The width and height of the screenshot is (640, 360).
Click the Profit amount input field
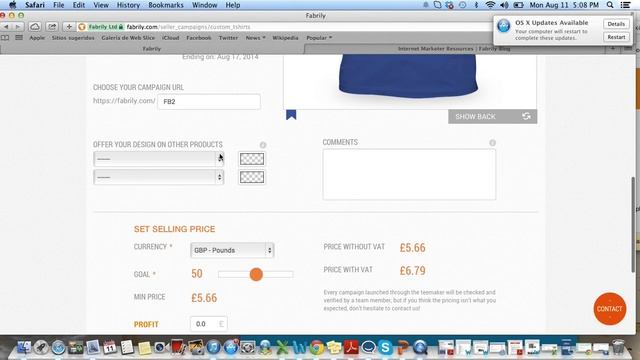click(x=209, y=324)
